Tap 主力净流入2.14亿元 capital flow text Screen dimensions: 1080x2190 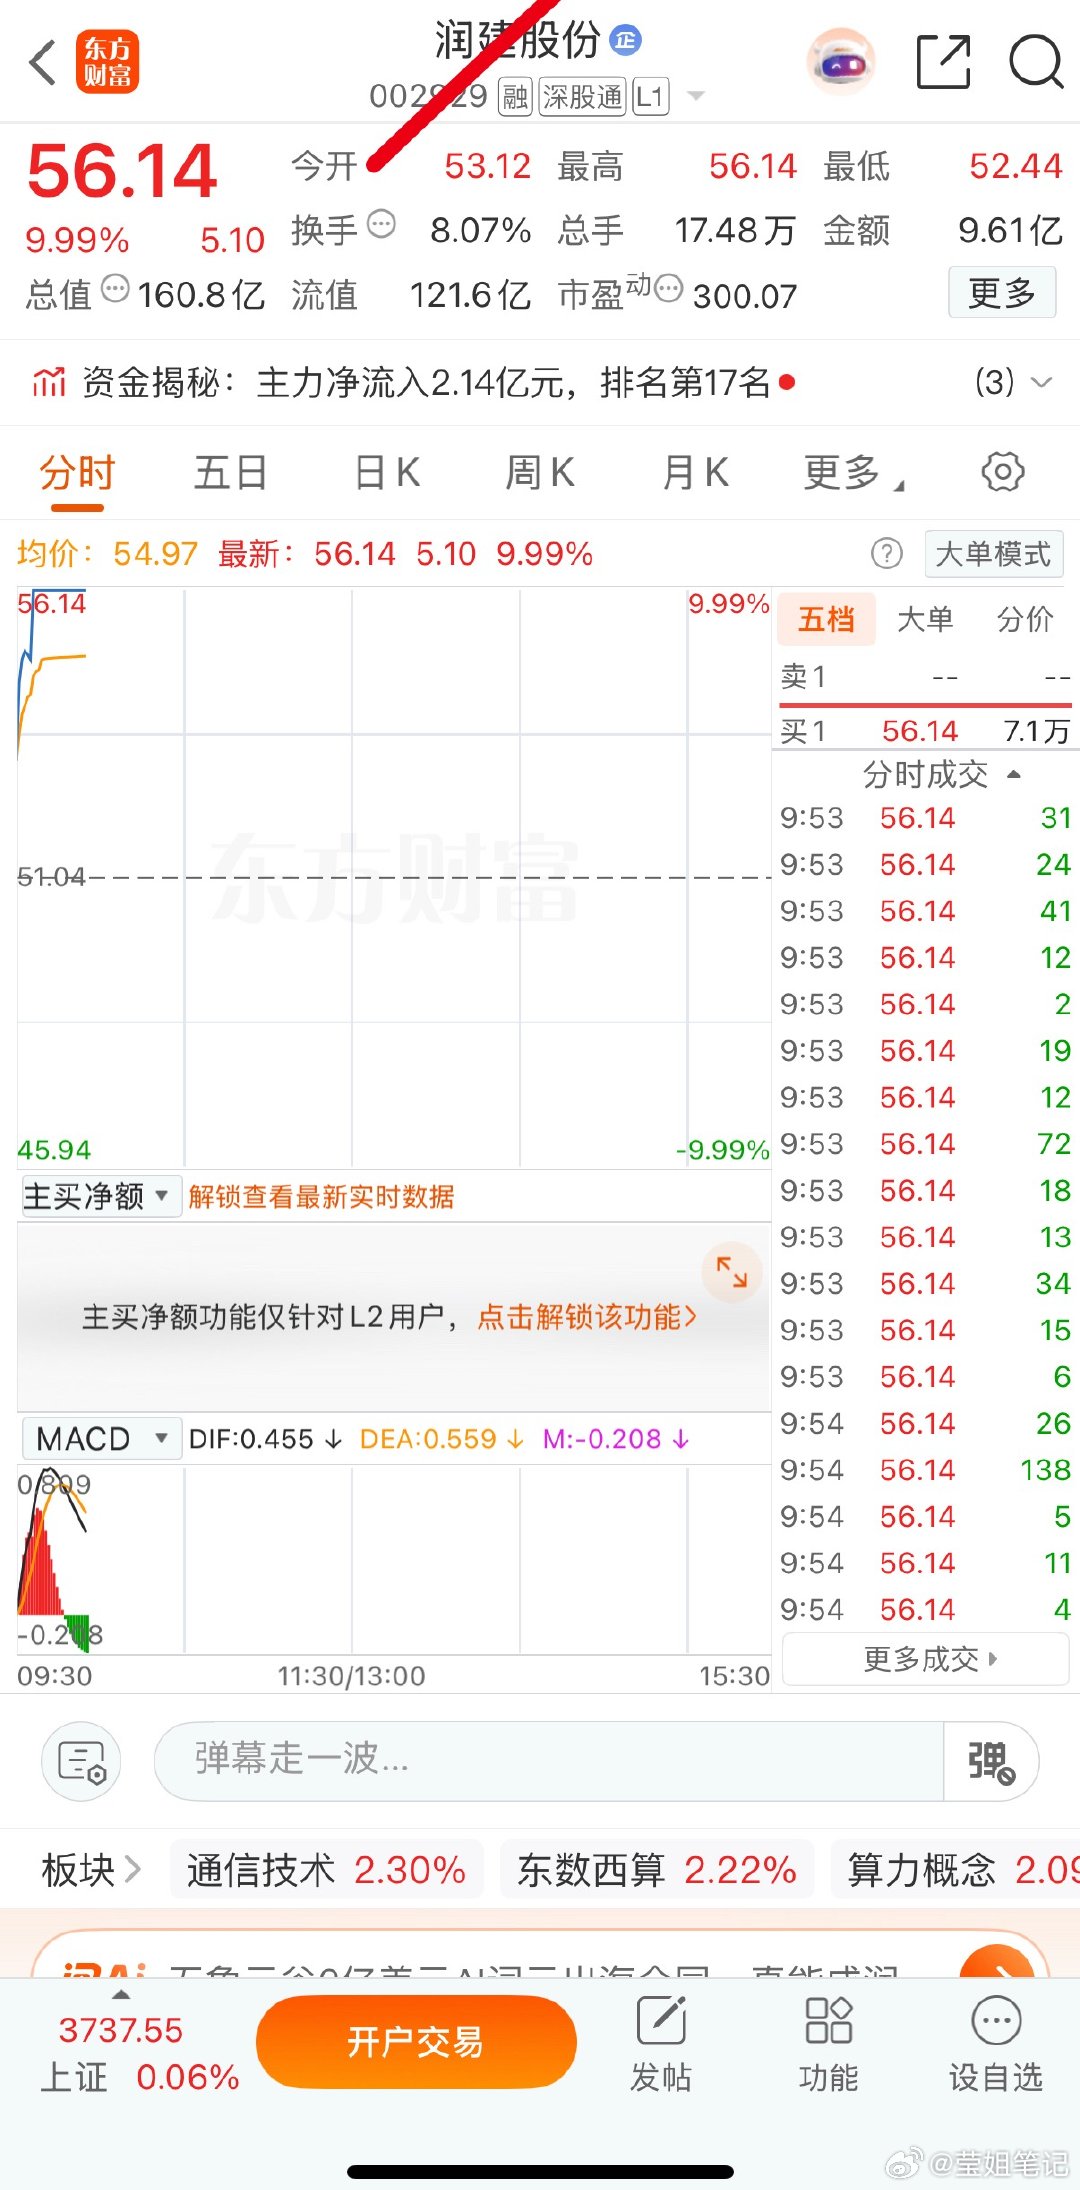(x=413, y=382)
